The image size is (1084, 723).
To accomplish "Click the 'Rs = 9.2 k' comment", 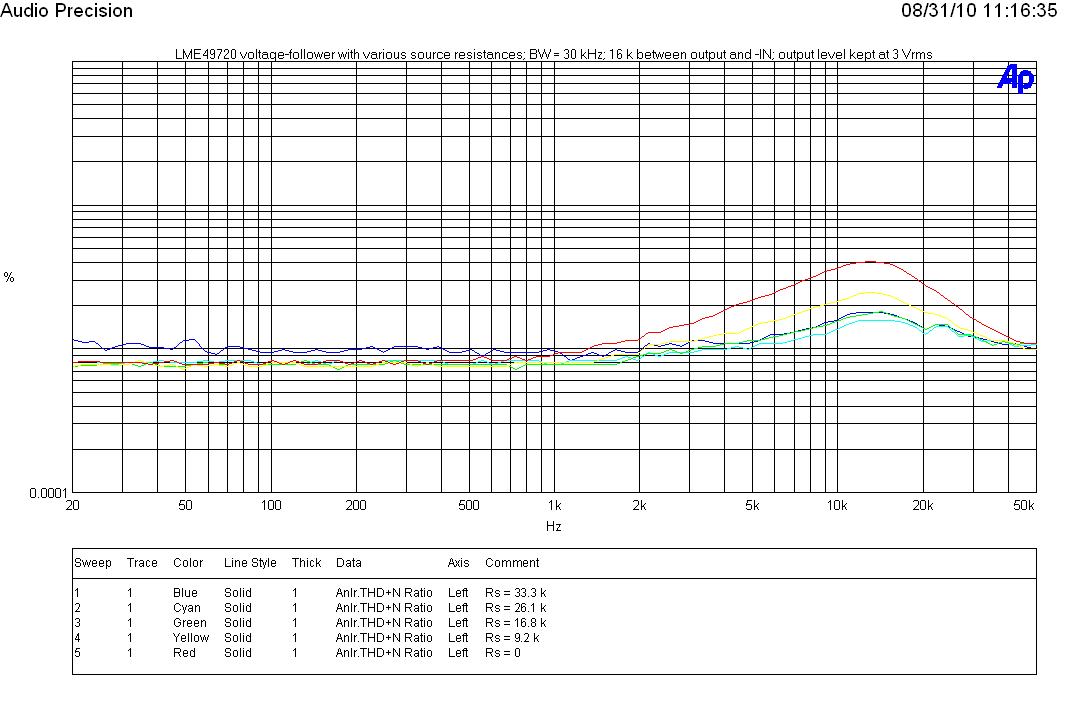I will tap(512, 638).
